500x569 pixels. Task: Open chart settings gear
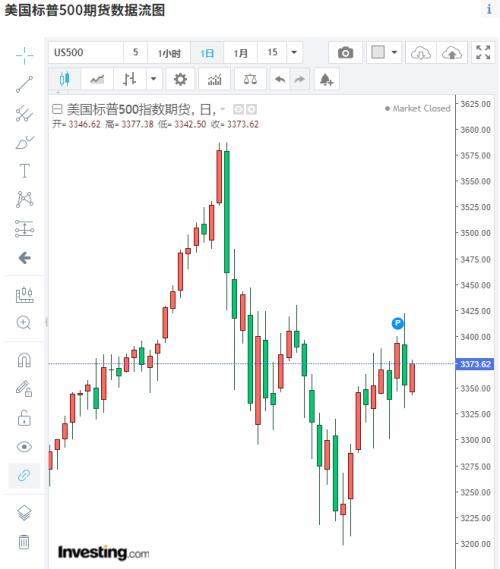(180, 79)
